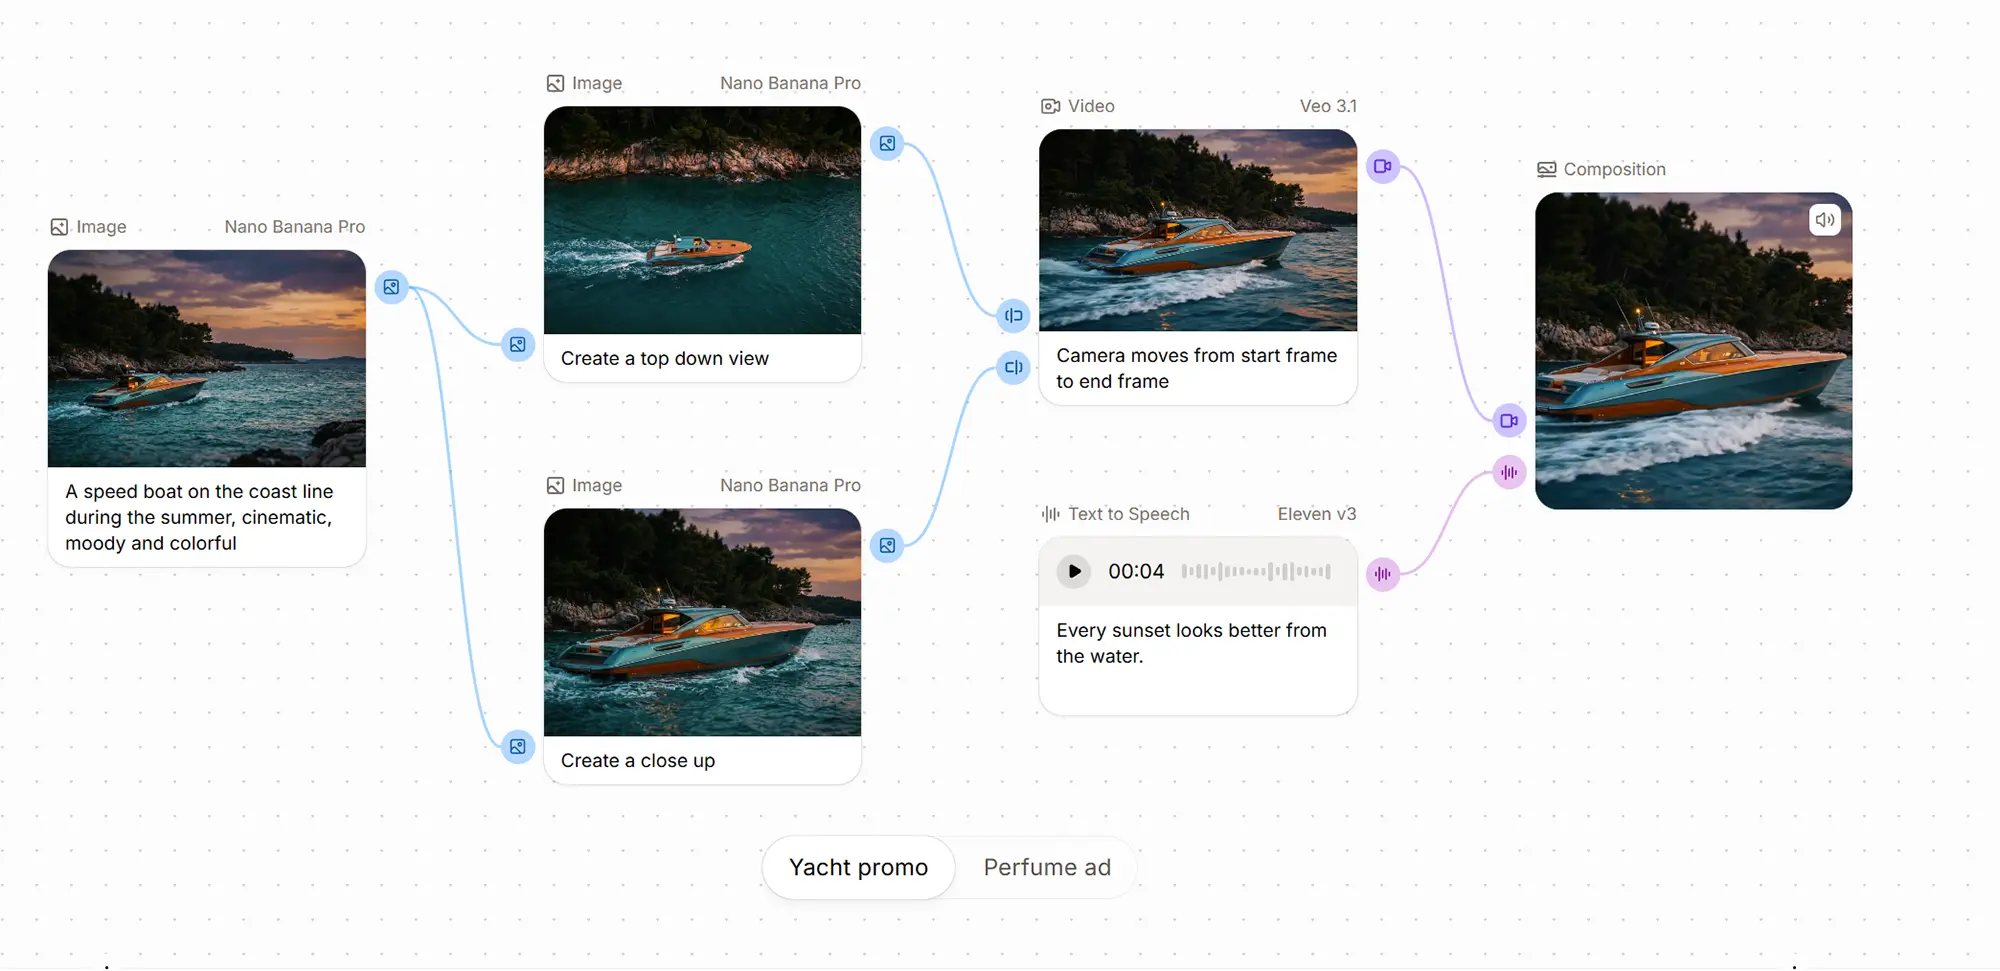The image size is (2000, 971).
Task: Click the output port of the close up image
Action: (887, 546)
